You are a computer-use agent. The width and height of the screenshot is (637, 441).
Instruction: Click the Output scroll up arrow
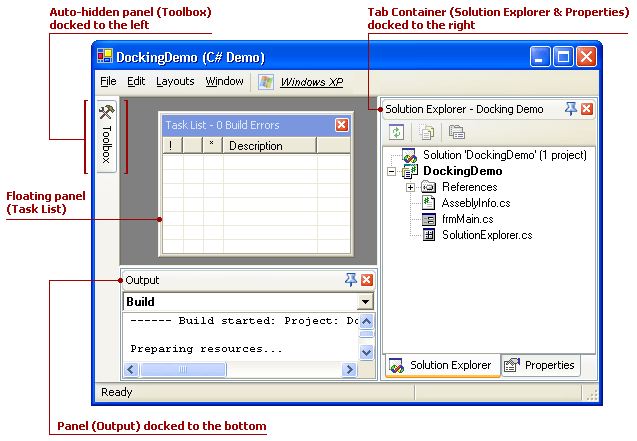coord(366,322)
